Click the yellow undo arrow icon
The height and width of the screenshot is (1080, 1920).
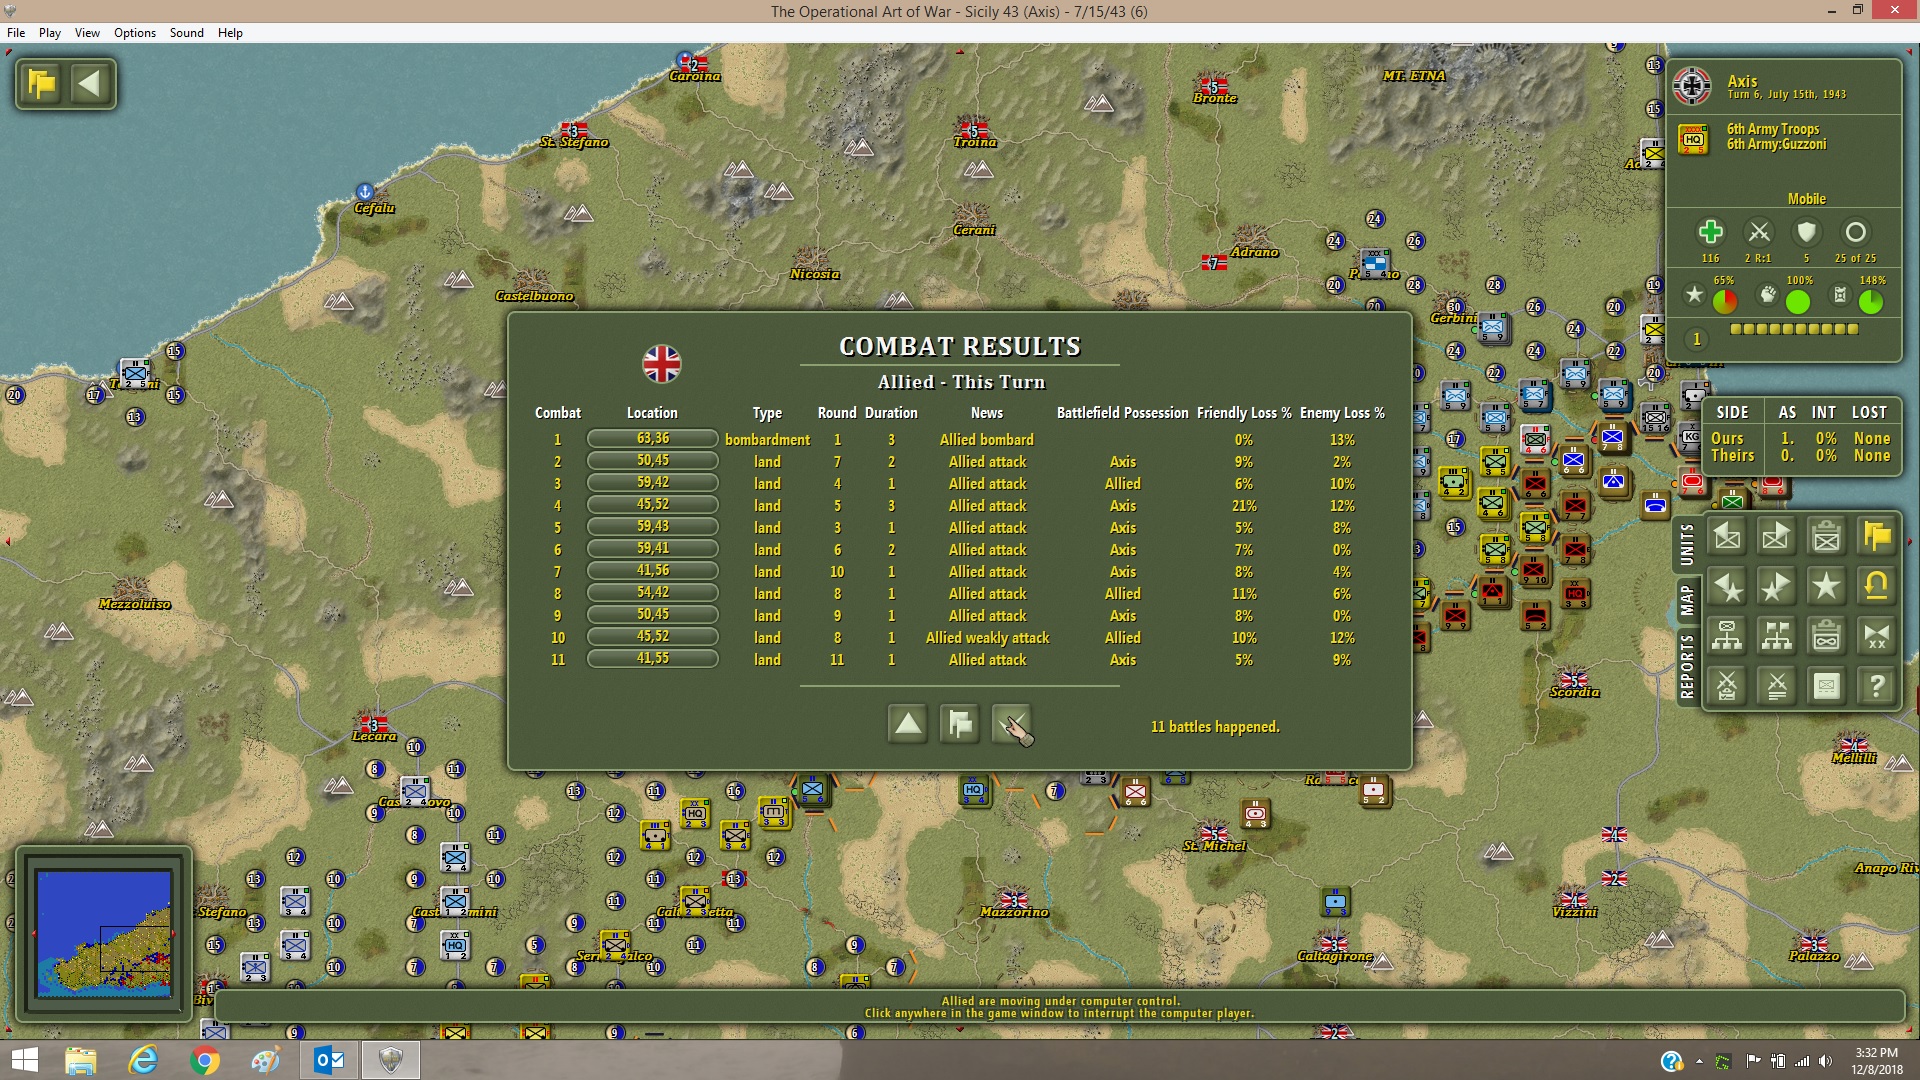click(1877, 586)
